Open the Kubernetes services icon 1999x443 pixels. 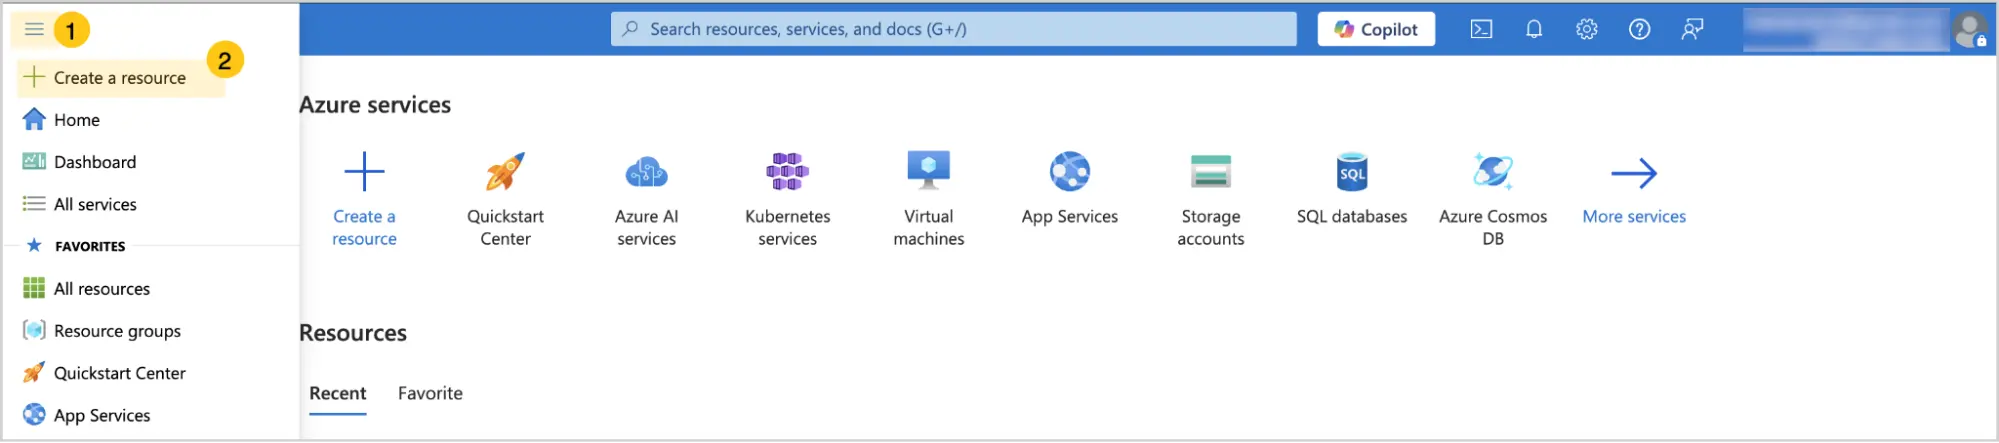click(787, 171)
